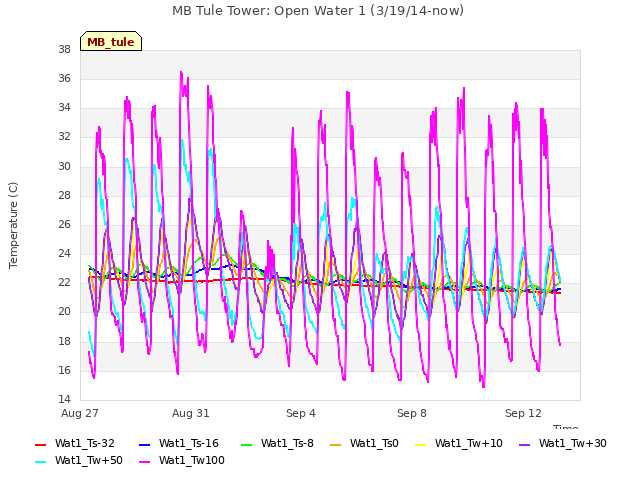This screenshot has height=480, width=640.
Task: Click the Sep 8 x-axis tick label
Action: click(412, 413)
